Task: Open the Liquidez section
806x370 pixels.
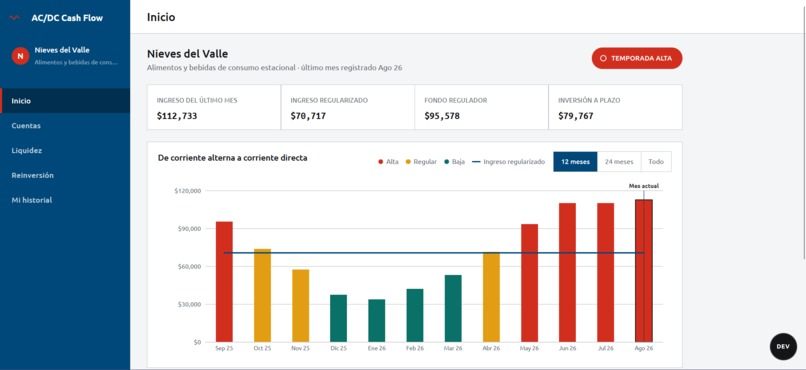Action: click(65, 151)
